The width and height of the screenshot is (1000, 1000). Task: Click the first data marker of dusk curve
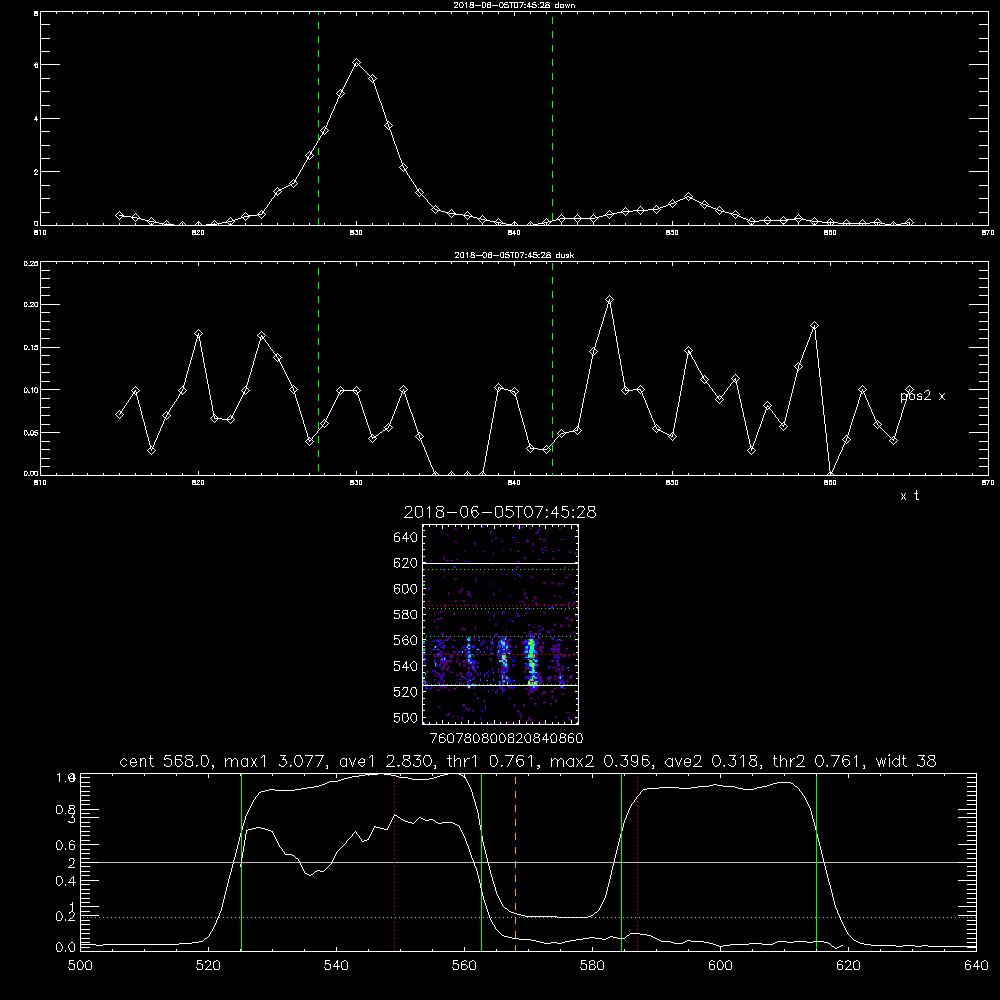tap(119, 415)
